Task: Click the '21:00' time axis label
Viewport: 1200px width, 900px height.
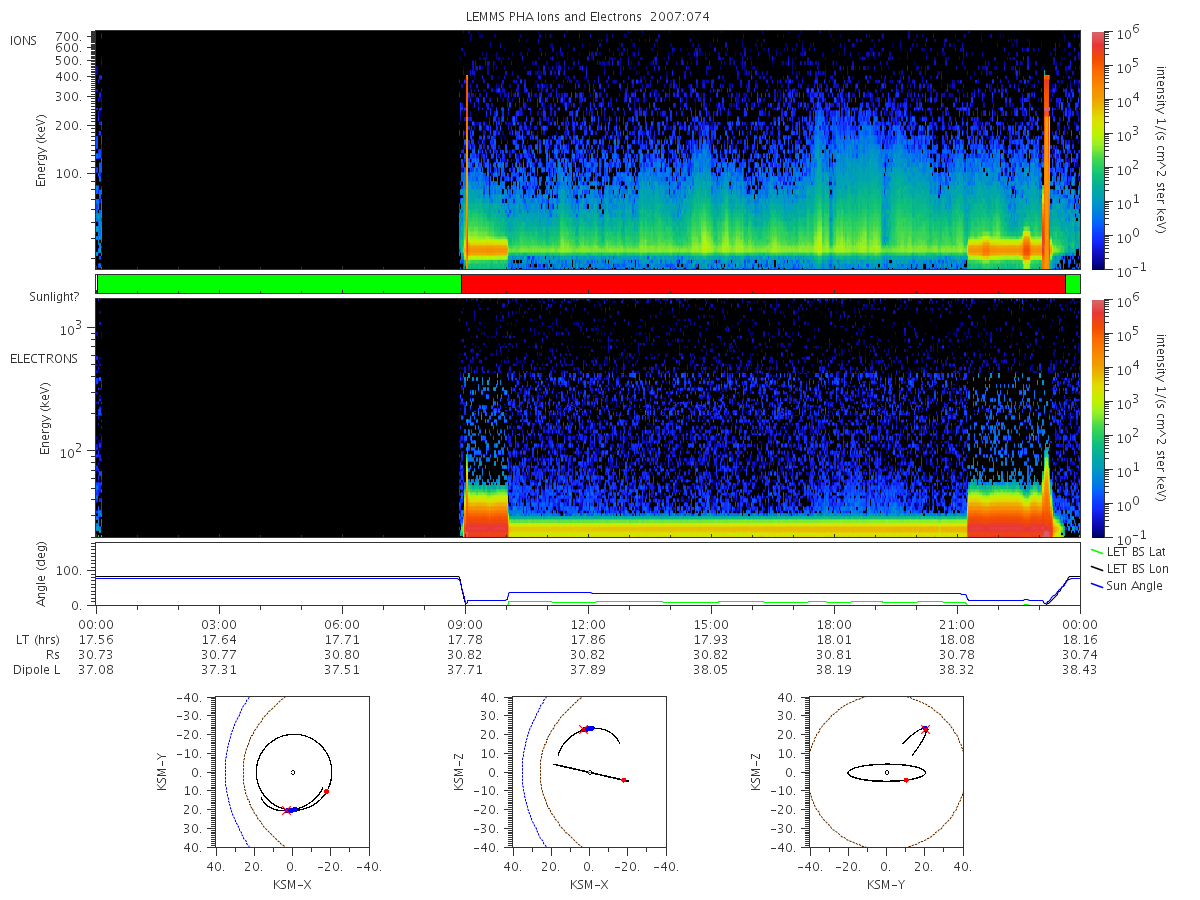Action: (957, 623)
